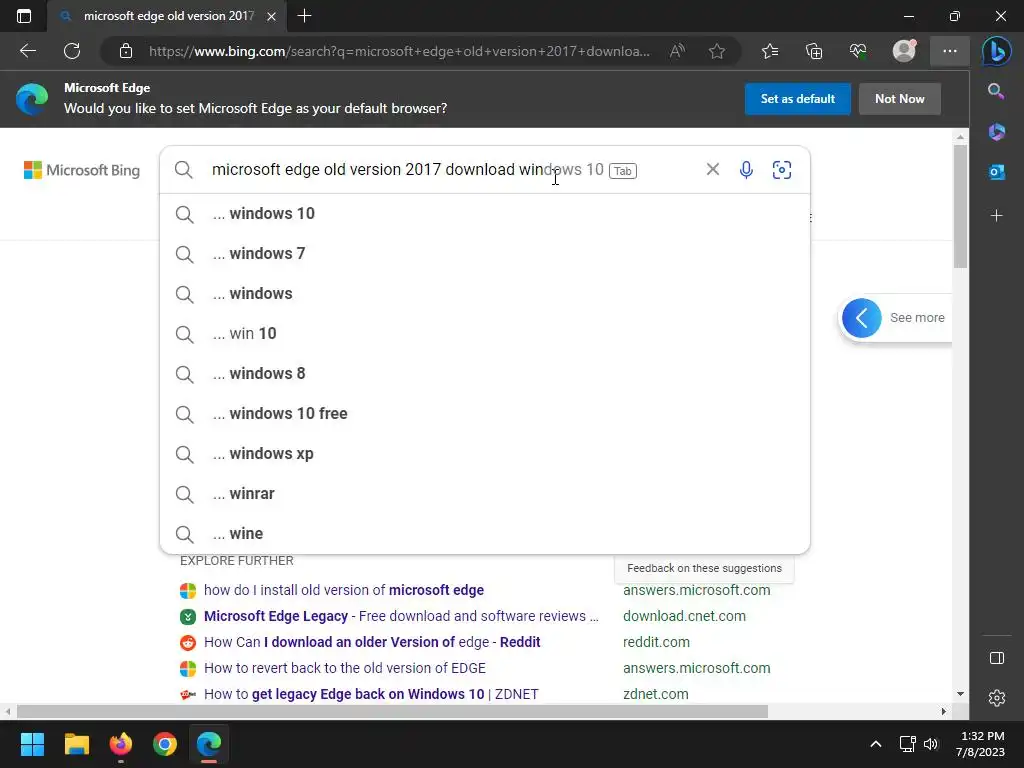Click the browser back arrow
This screenshot has width=1024, height=768.
pos(27,51)
